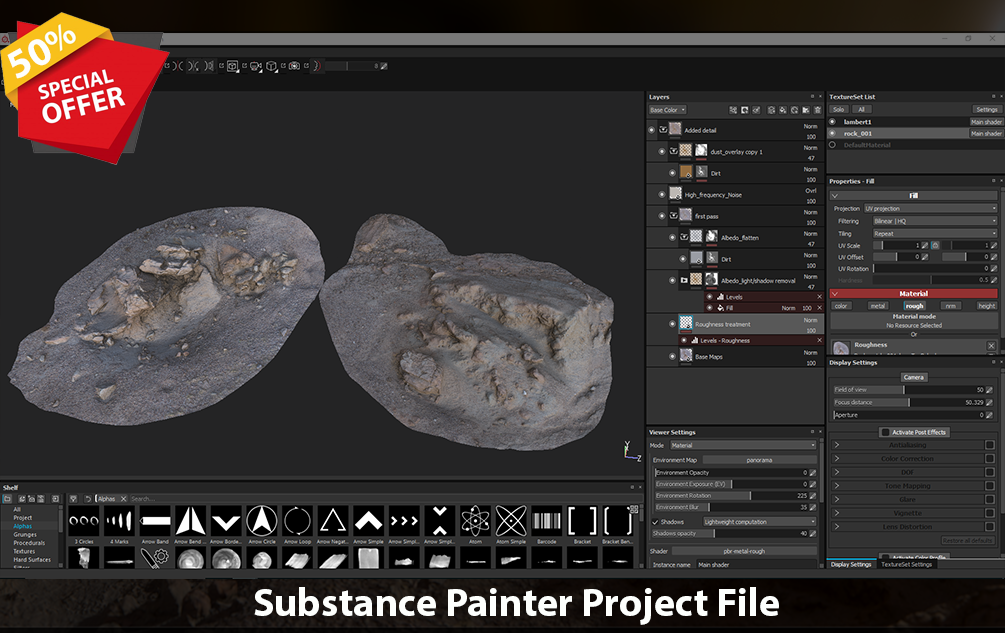Click pencil icon beside Environment Rotation
Image resolution: width=1005 pixels, height=633 pixels.
point(813,496)
